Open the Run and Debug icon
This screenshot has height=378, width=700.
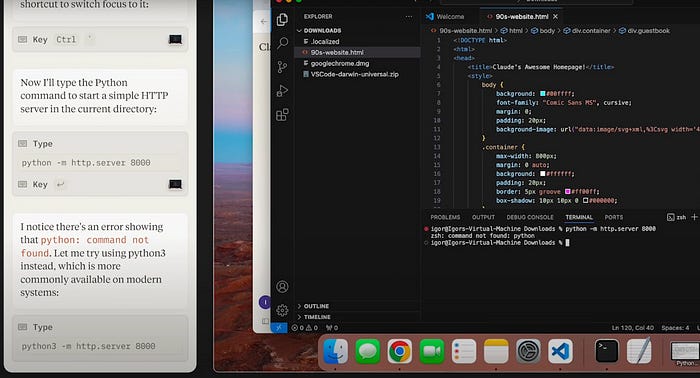282,91
